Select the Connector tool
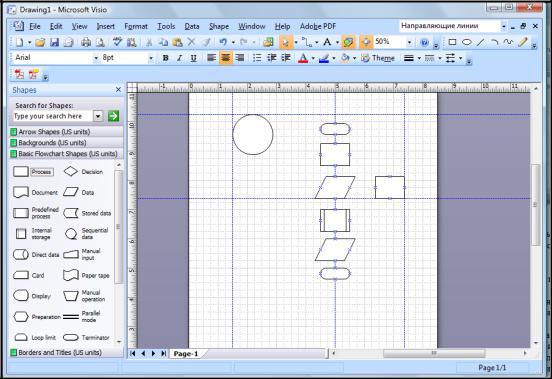 pos(308,43)
